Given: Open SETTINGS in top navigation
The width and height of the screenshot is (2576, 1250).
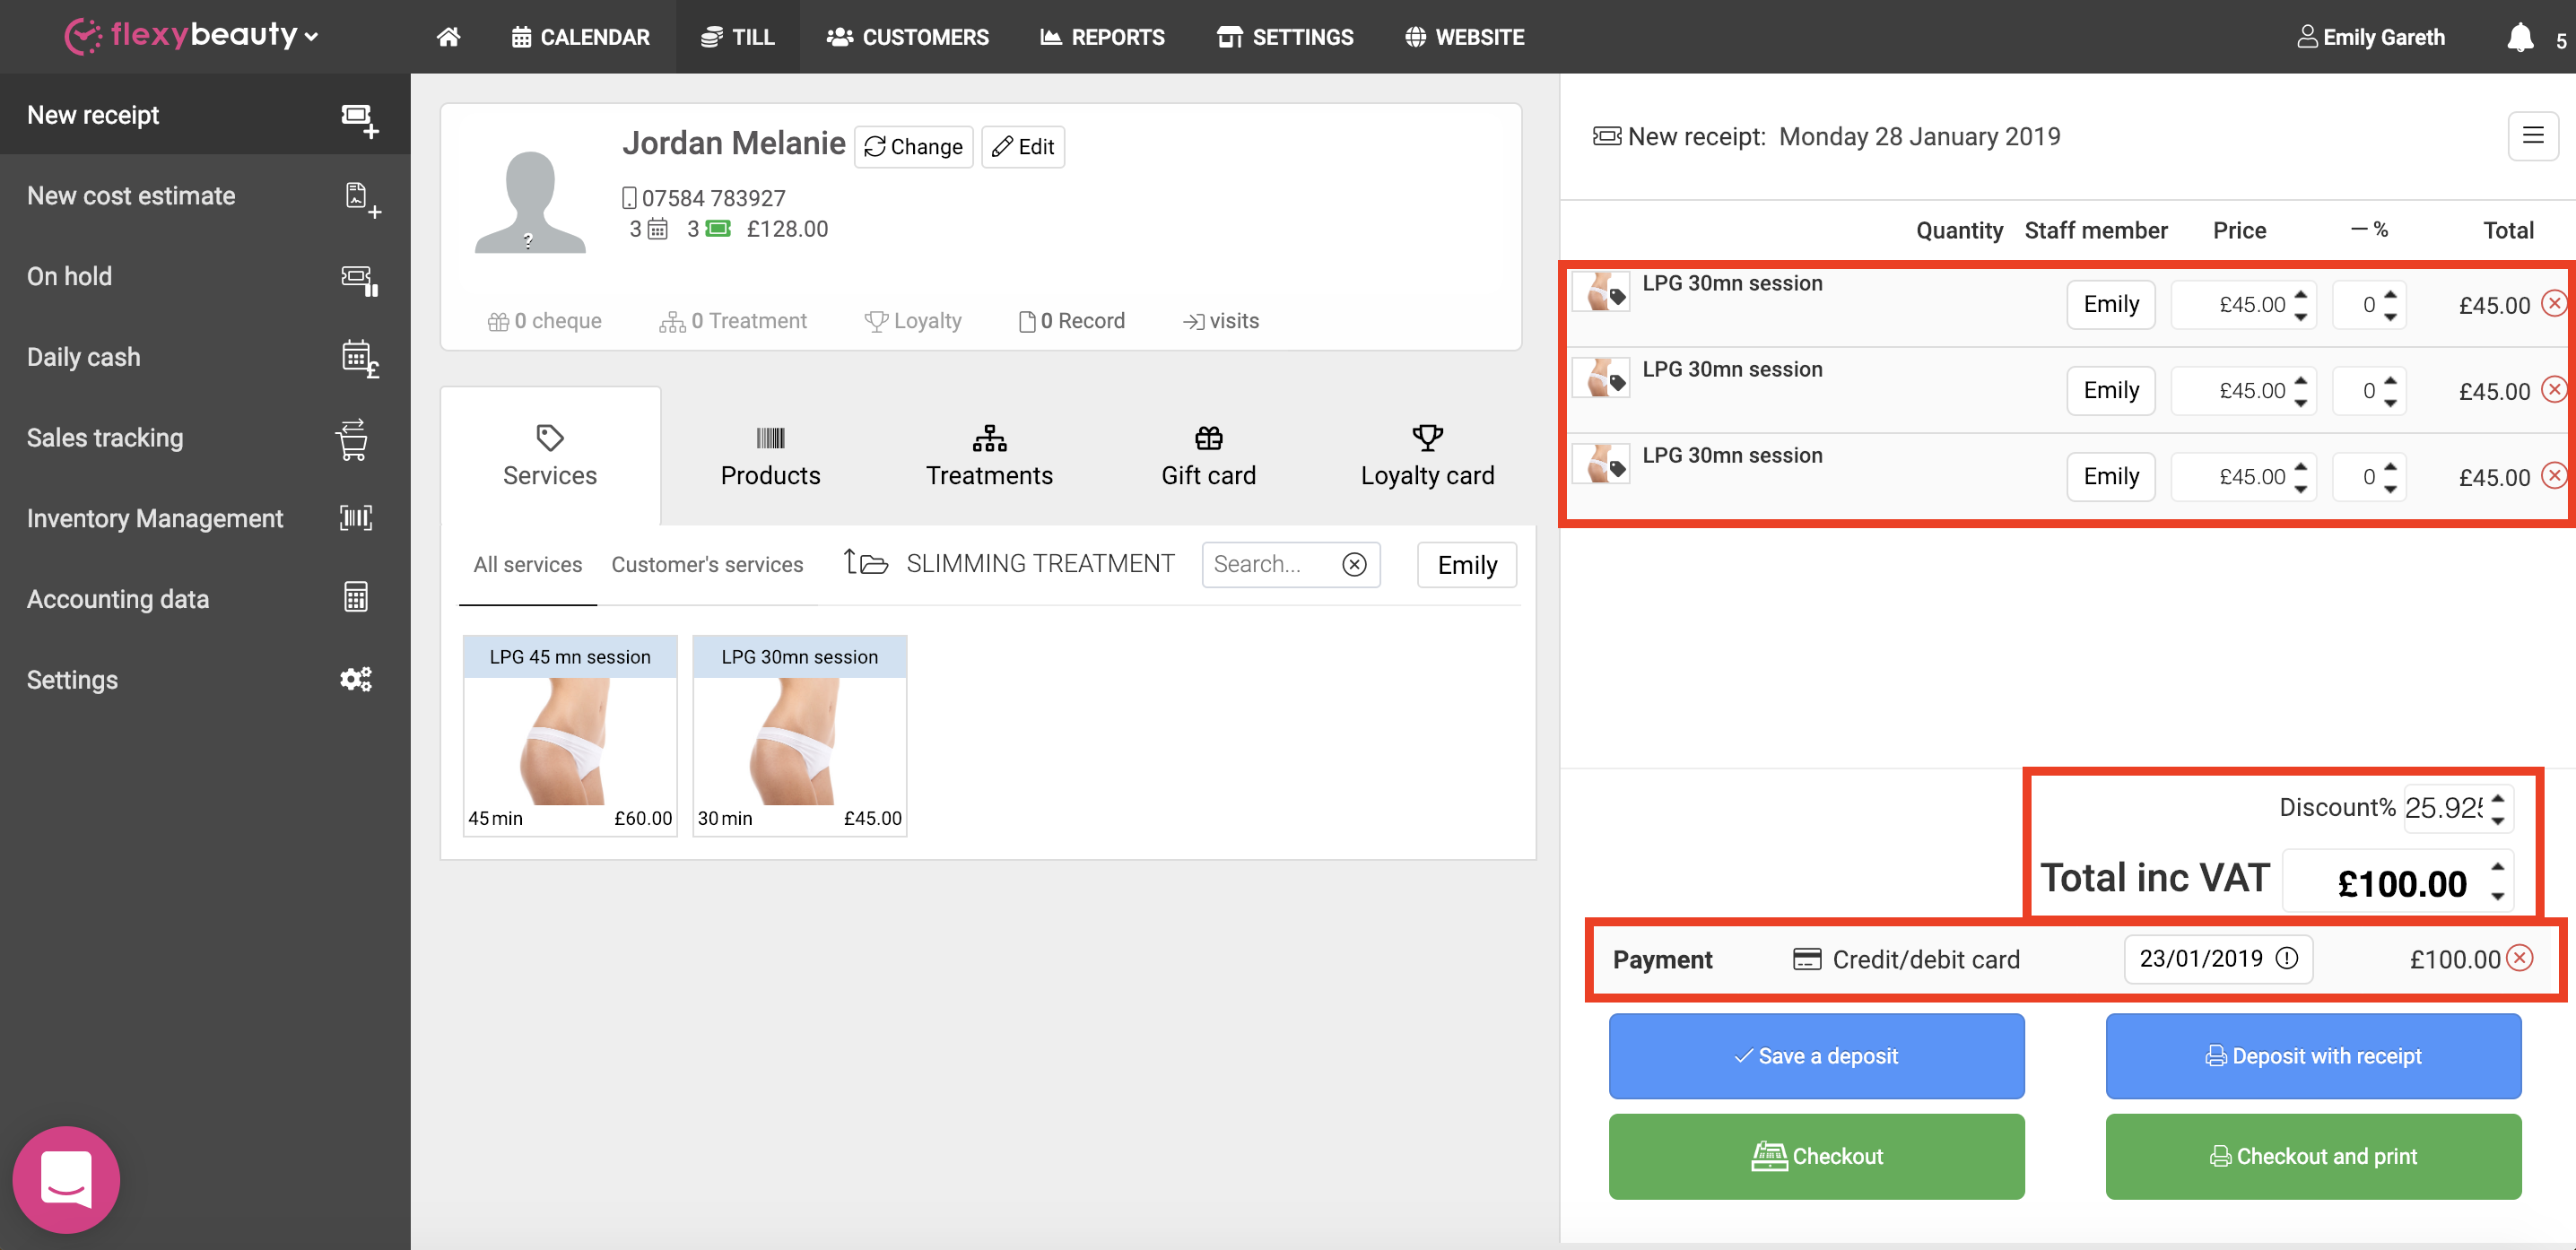Looking at the screenshot, I should 1284,37.
